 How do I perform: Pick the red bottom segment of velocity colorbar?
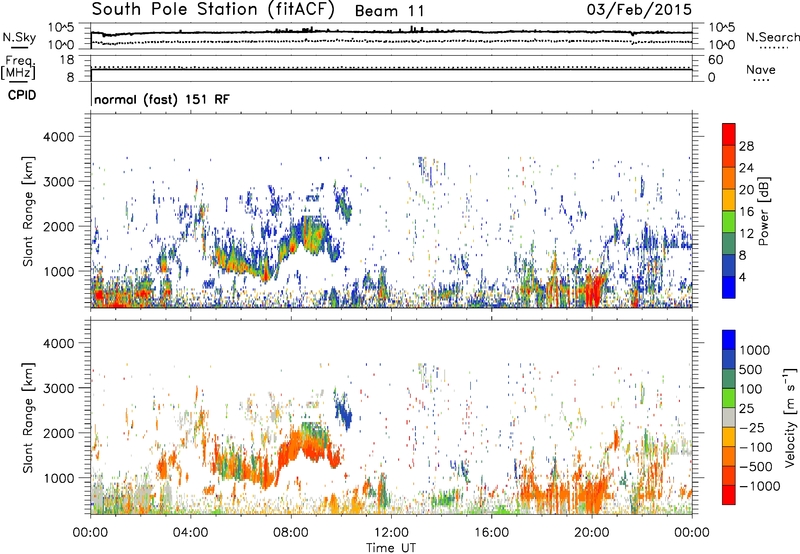click(x=729, y=495)
